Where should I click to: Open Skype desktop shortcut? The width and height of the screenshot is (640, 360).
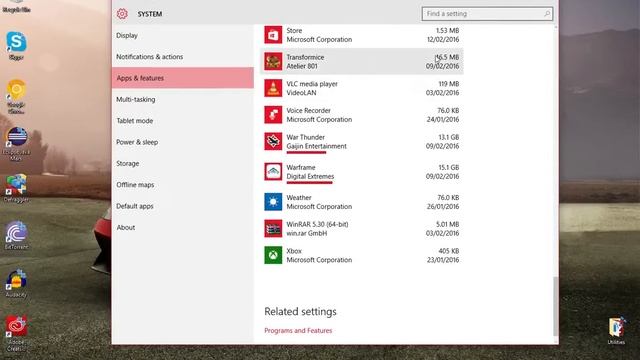[16, 46]
